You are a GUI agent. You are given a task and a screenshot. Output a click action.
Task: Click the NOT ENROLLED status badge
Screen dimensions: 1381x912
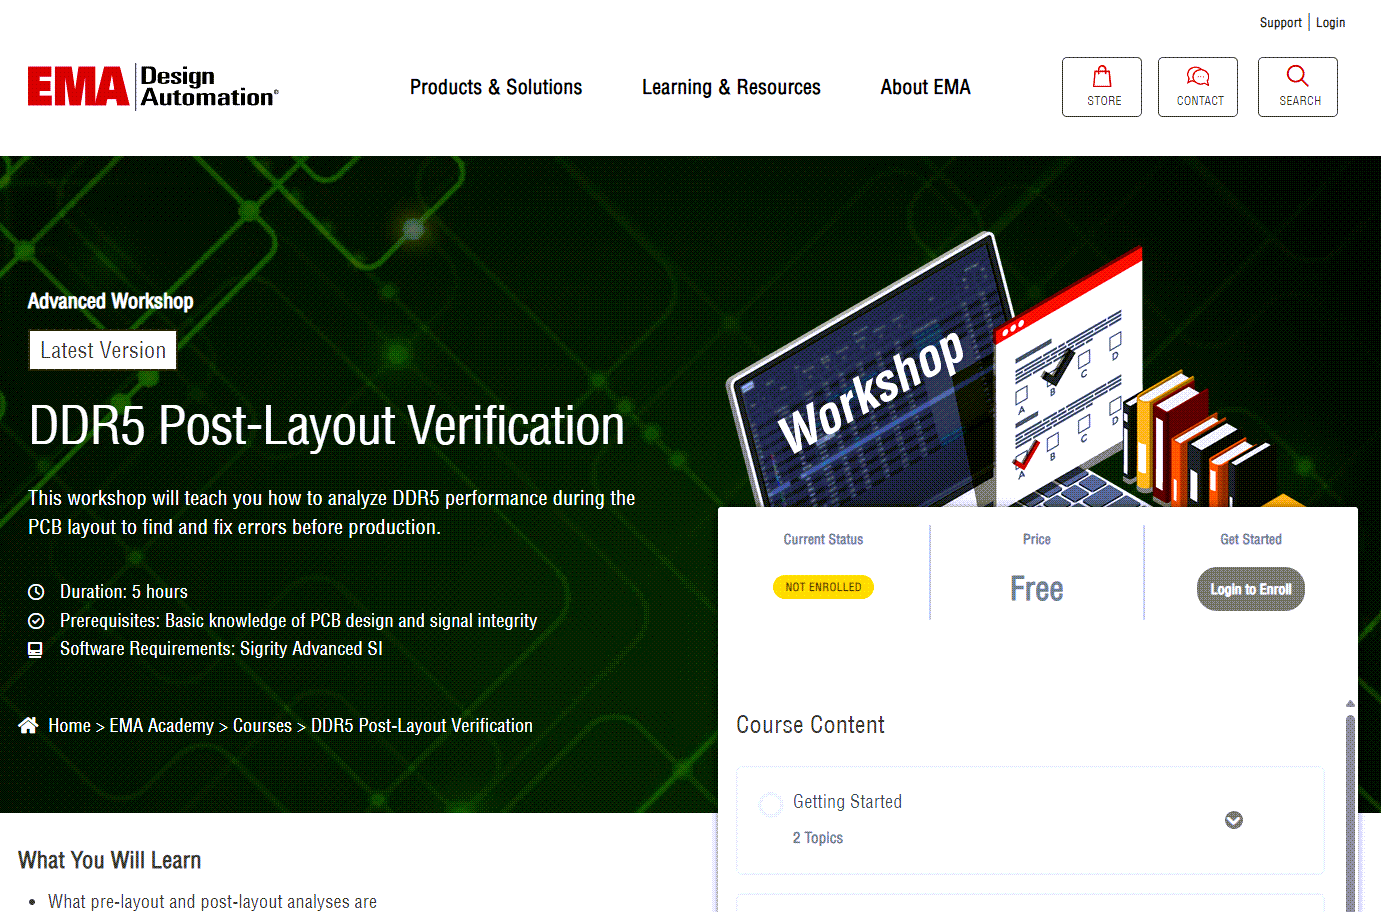pyautogui.click(x=823, y=587)
